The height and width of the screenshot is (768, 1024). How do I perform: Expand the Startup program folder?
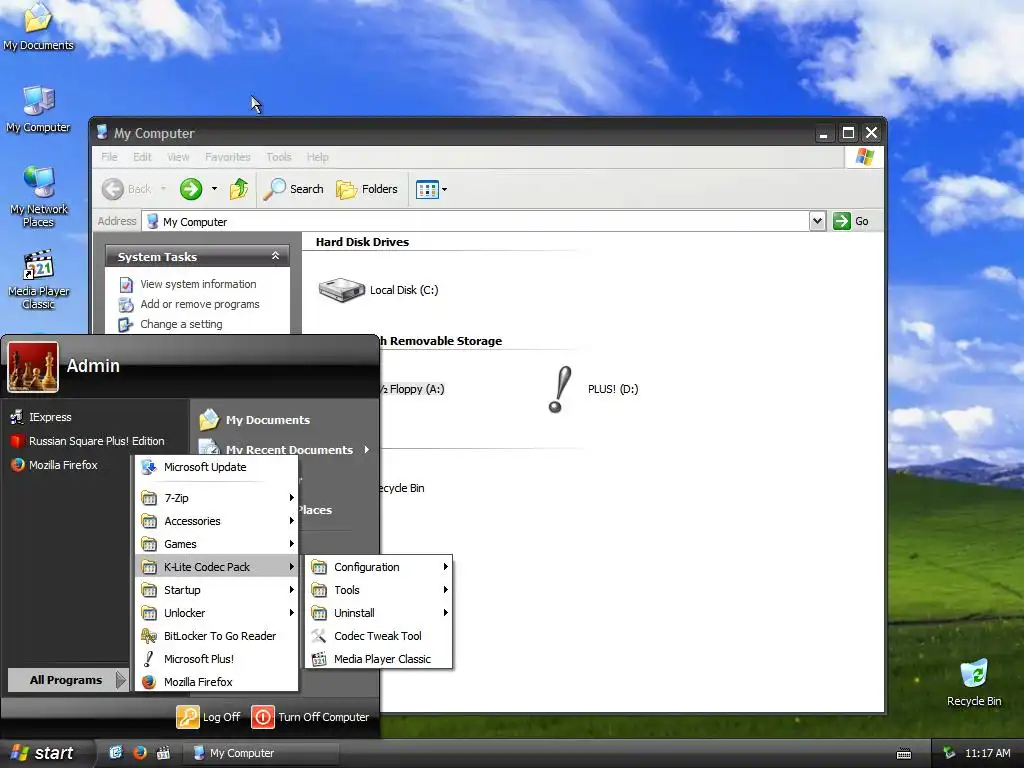[x=216, y=590]
